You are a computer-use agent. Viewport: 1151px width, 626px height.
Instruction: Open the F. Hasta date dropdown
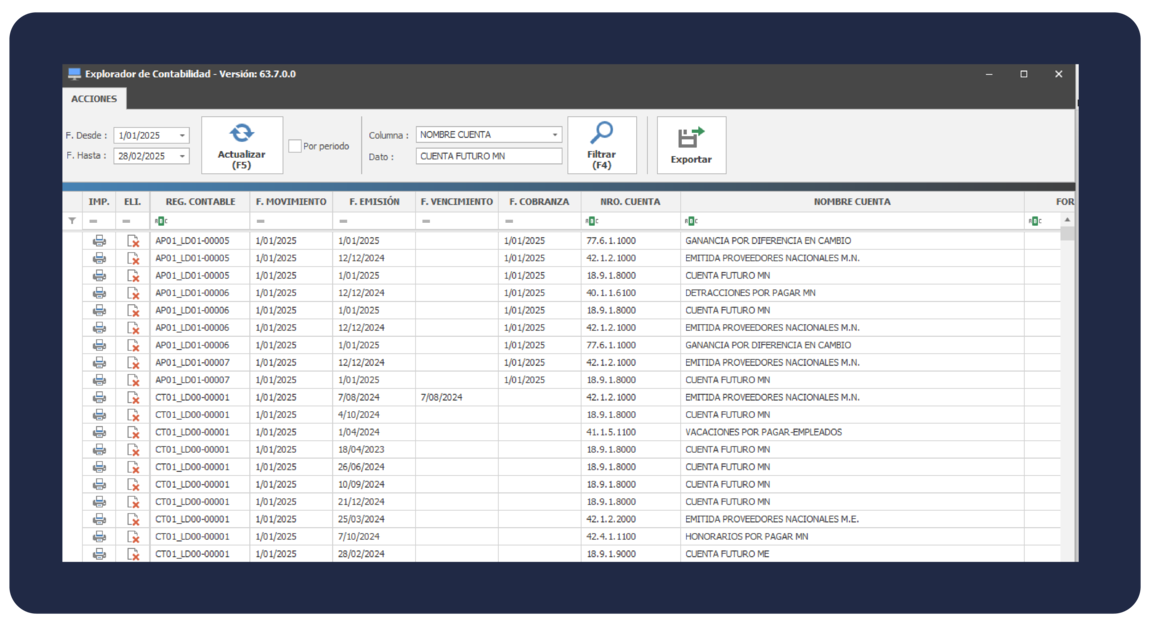click(182, 156)
